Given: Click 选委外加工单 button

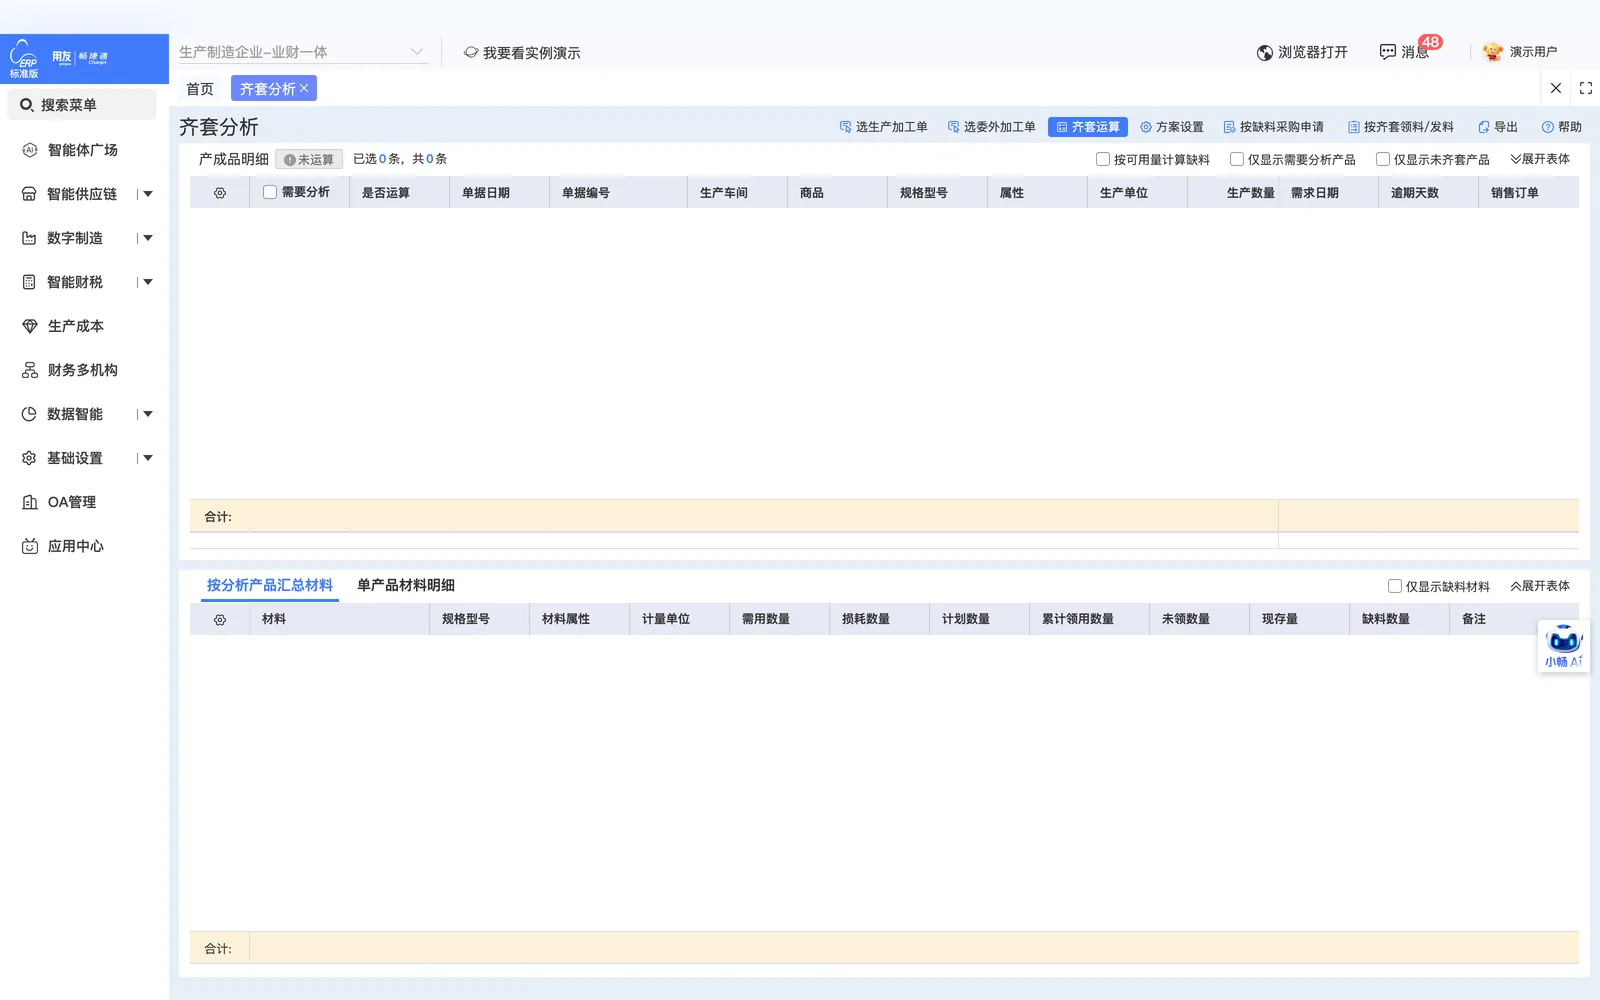Looking at the screenshot, I should pyautogui.click(x=992, y=127).
